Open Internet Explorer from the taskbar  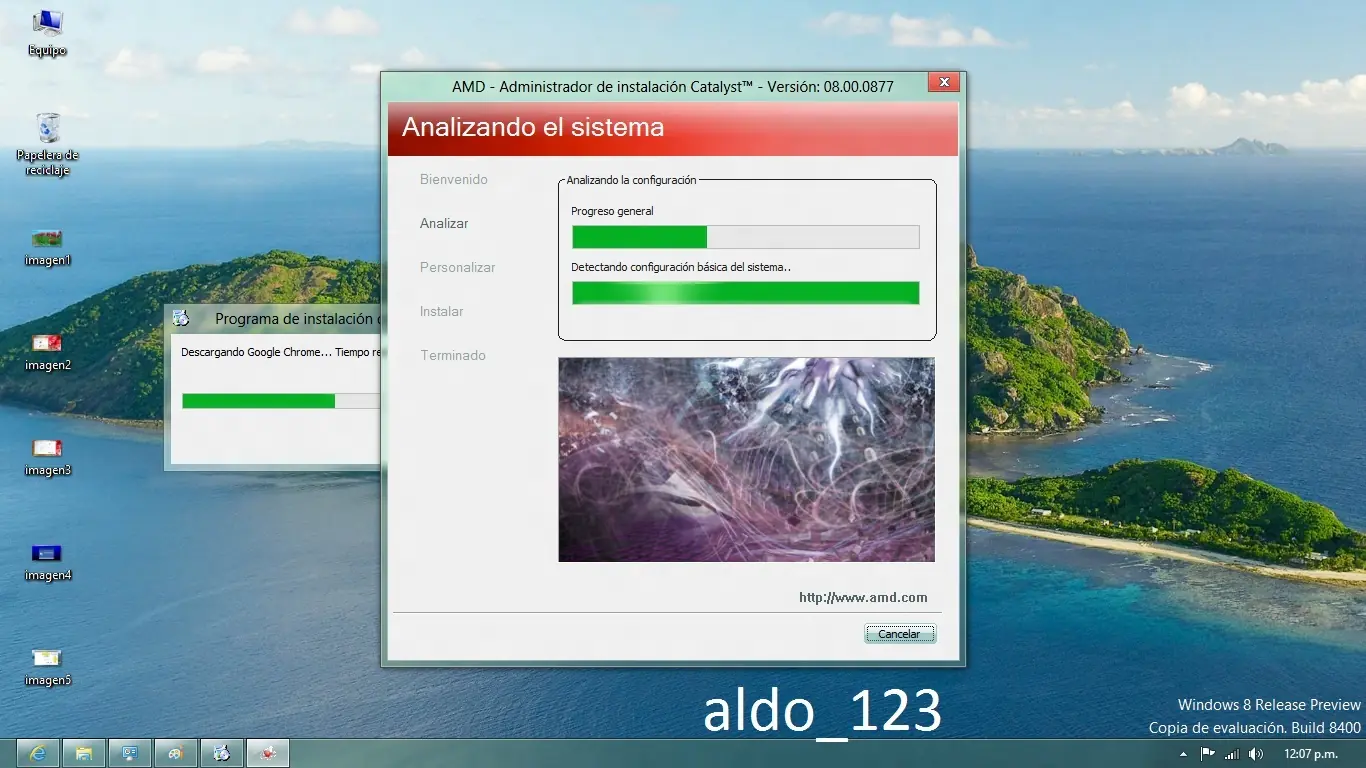pos(37,753)
